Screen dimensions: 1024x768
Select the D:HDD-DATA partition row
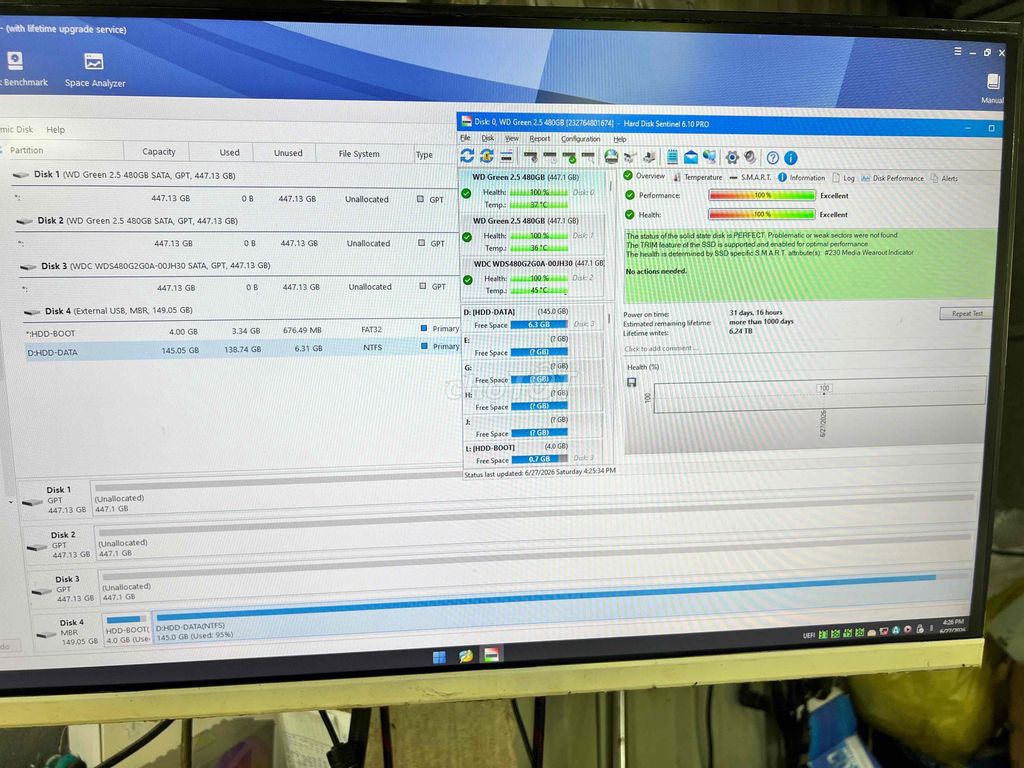coord(242,350)
